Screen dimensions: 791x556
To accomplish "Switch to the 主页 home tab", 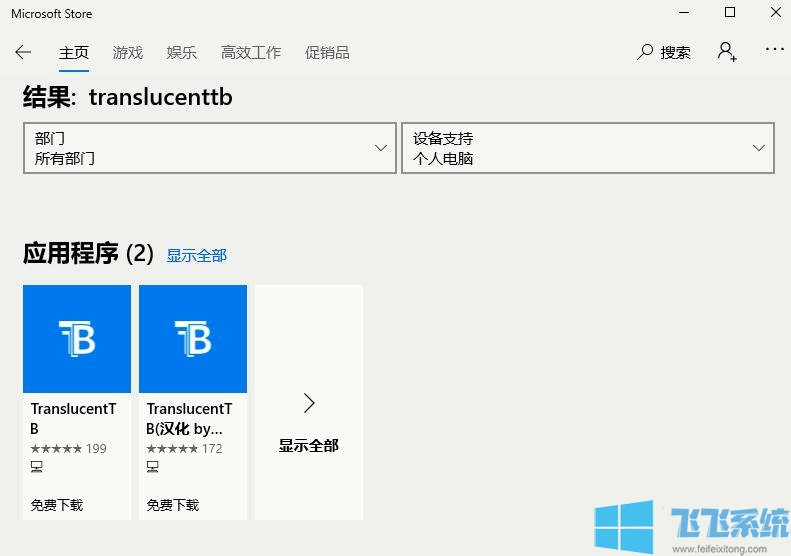I will click(74, 52).
